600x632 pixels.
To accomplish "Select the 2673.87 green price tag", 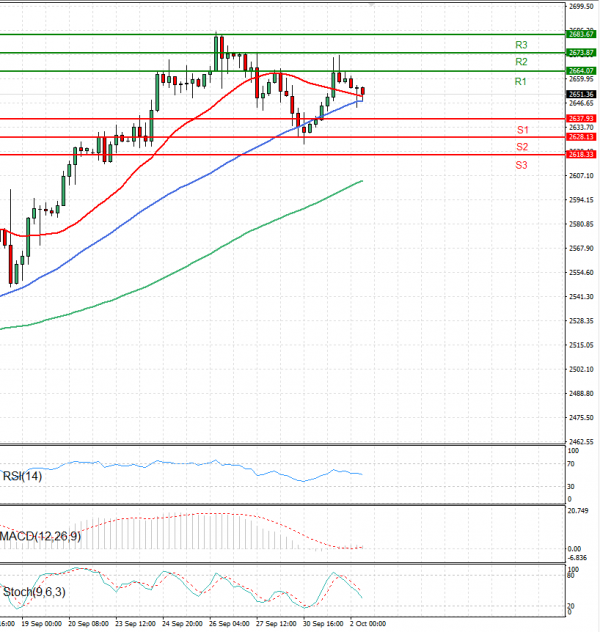I will coord(581,53).
